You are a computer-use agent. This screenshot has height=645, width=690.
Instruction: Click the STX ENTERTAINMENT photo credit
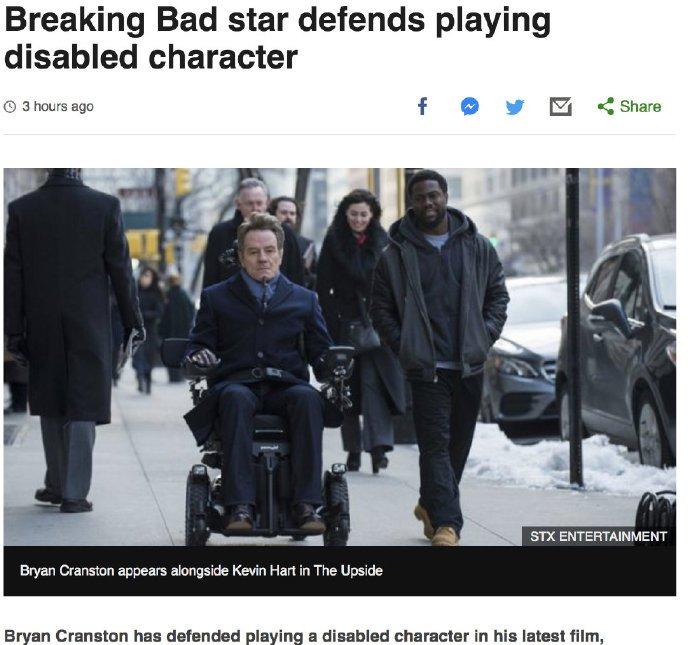tap(598, 536)
